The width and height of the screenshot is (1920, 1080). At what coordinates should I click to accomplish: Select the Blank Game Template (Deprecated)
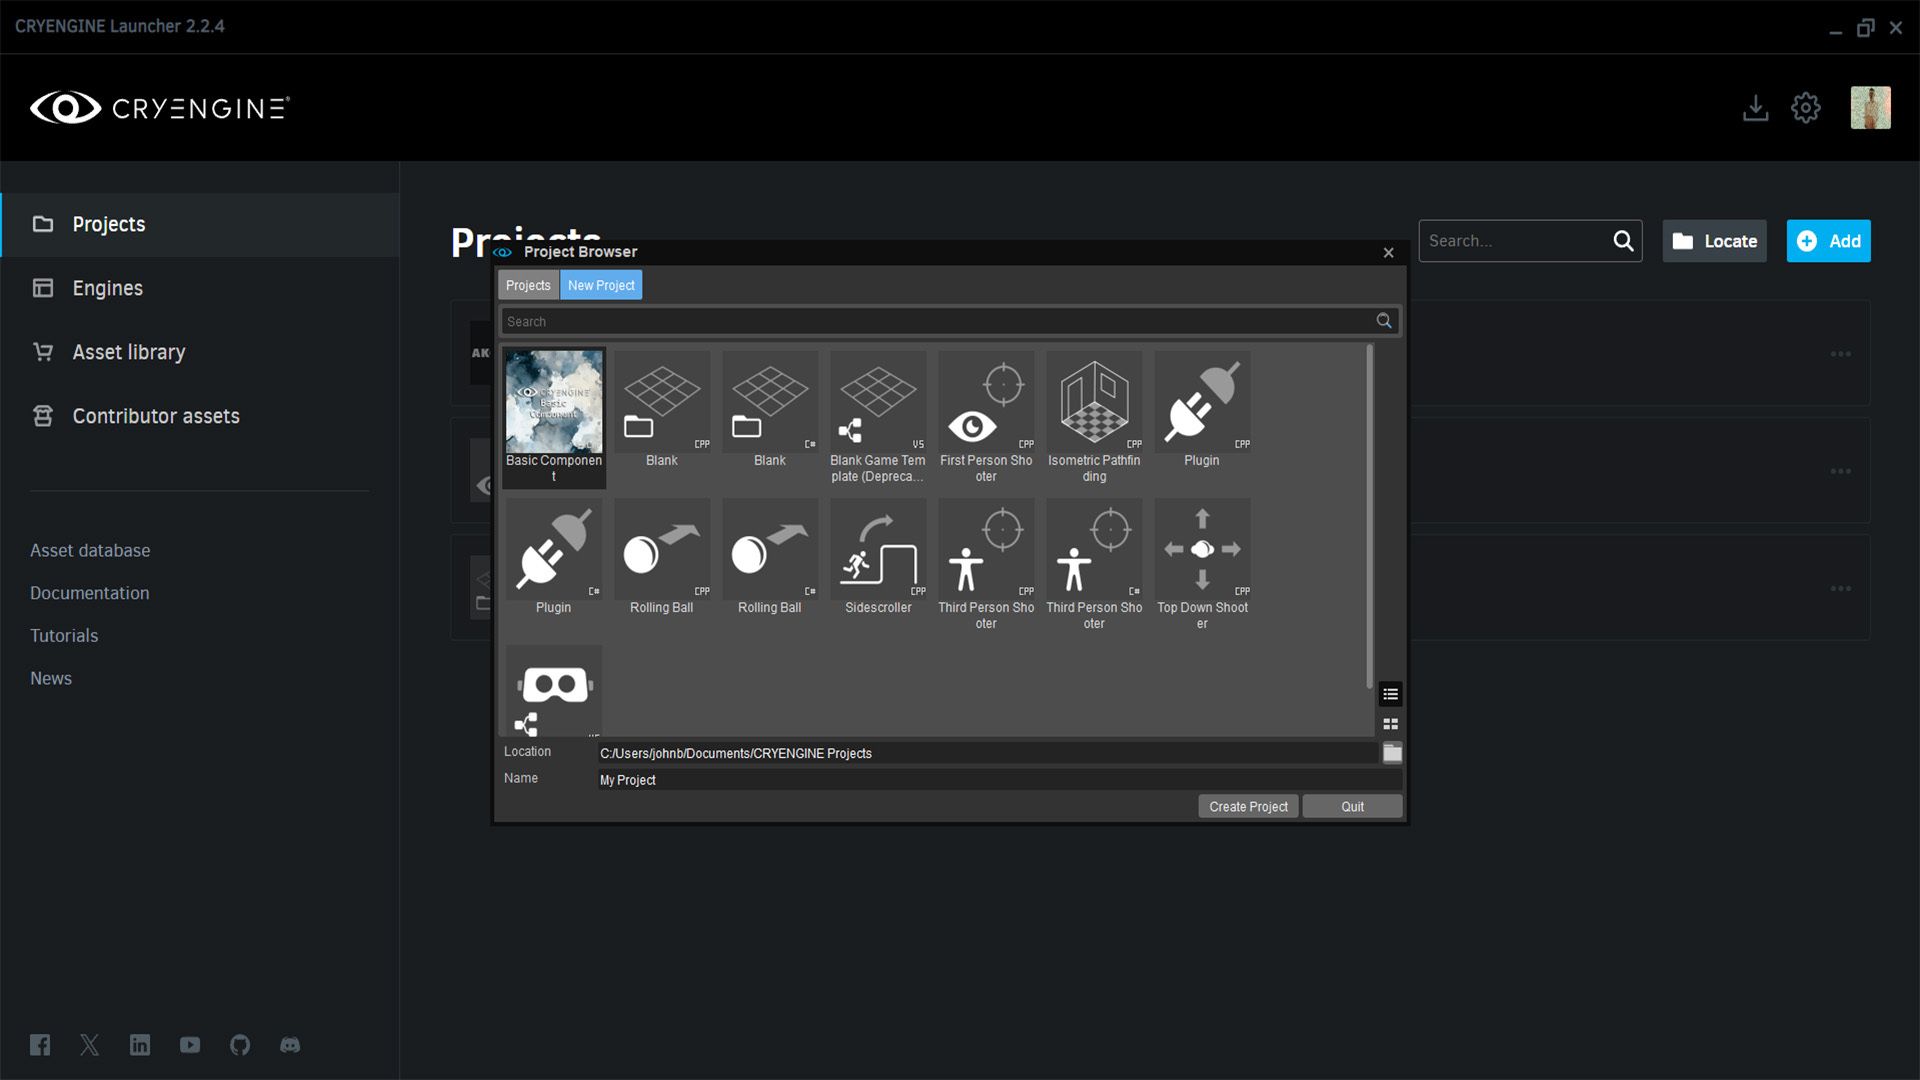point(878,417)
